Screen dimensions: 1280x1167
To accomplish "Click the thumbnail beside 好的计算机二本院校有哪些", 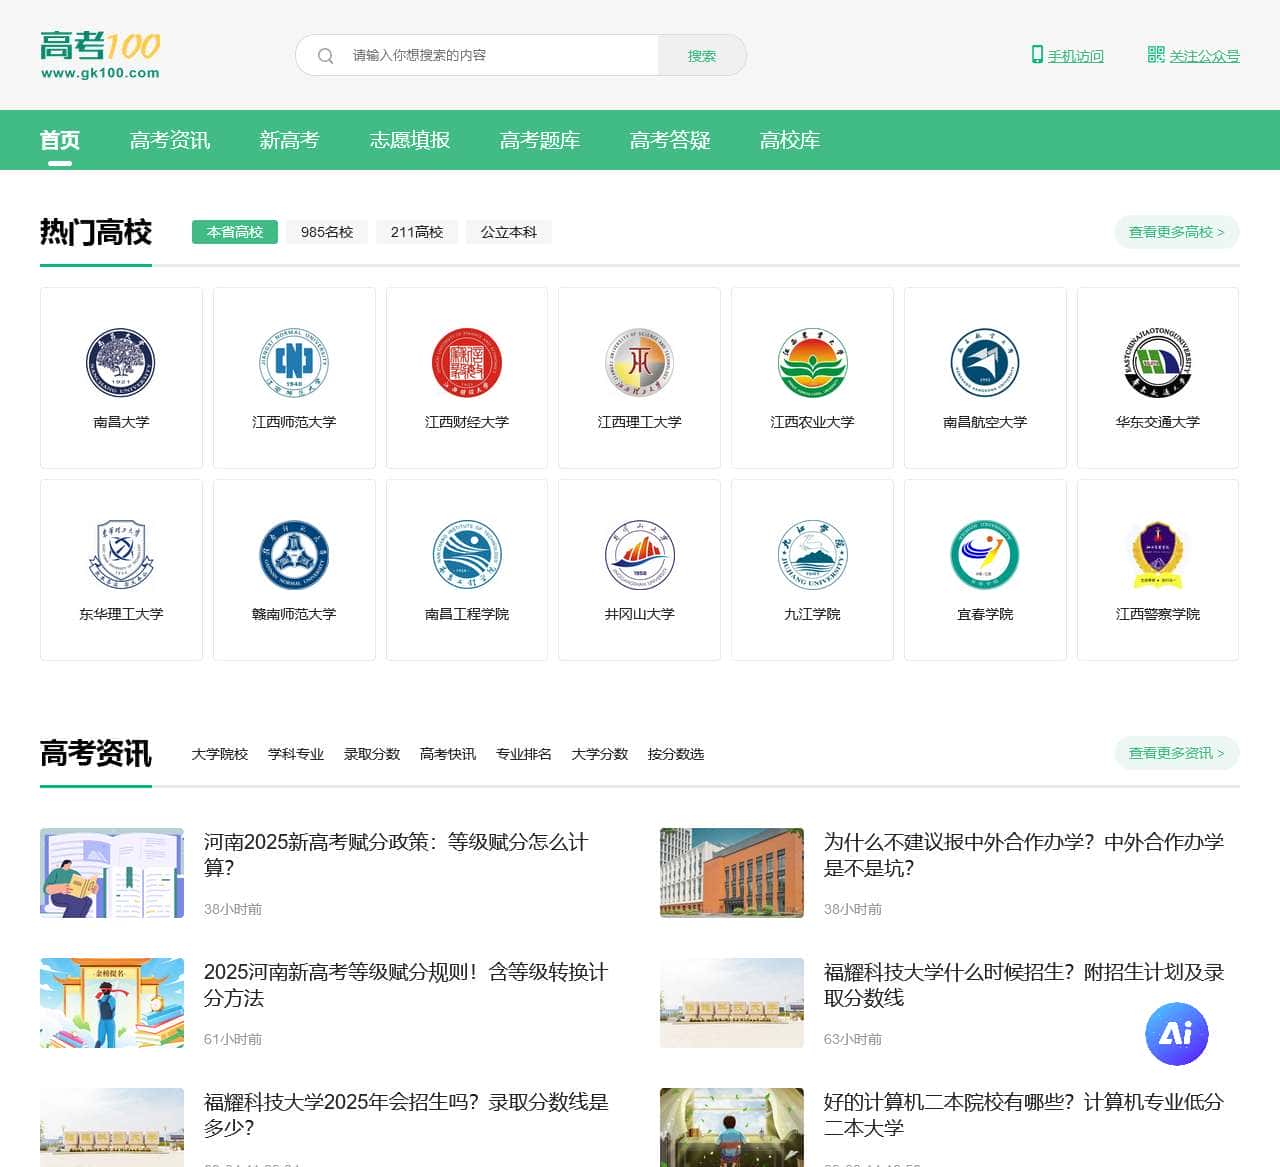I will pyautogui.click(x=732, y=1127).
